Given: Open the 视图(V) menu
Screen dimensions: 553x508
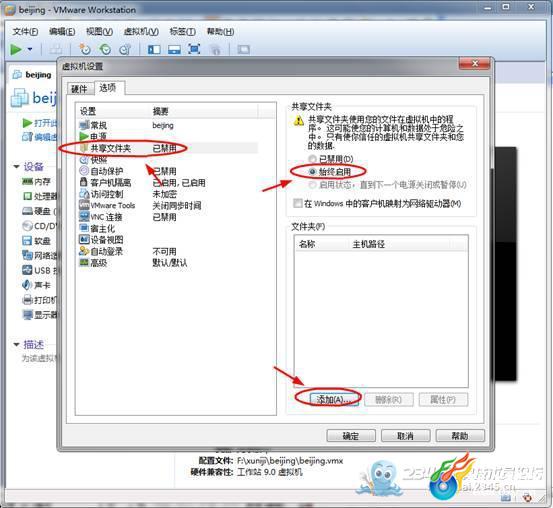Looking at the screenshot, I should tap(99, 31).
